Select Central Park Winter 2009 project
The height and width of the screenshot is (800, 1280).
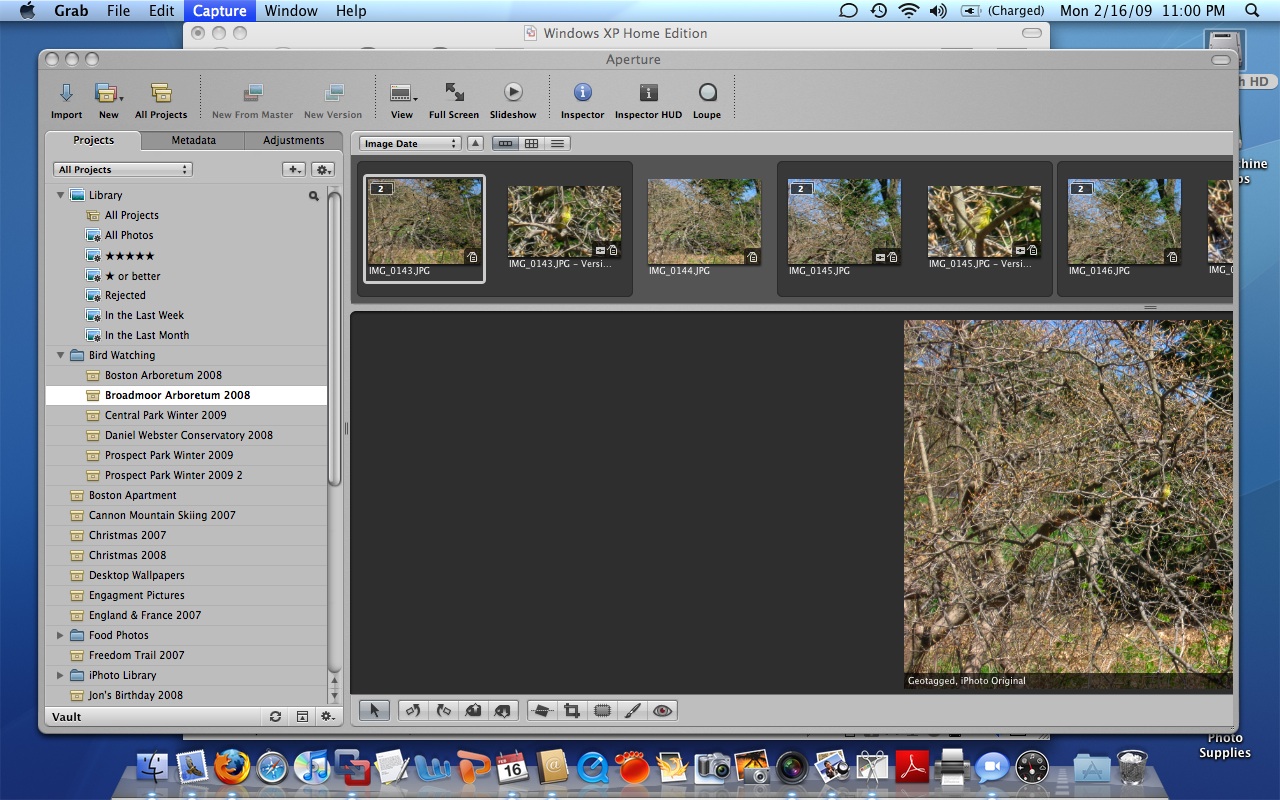pyautogui.click(x=165, y=415)
